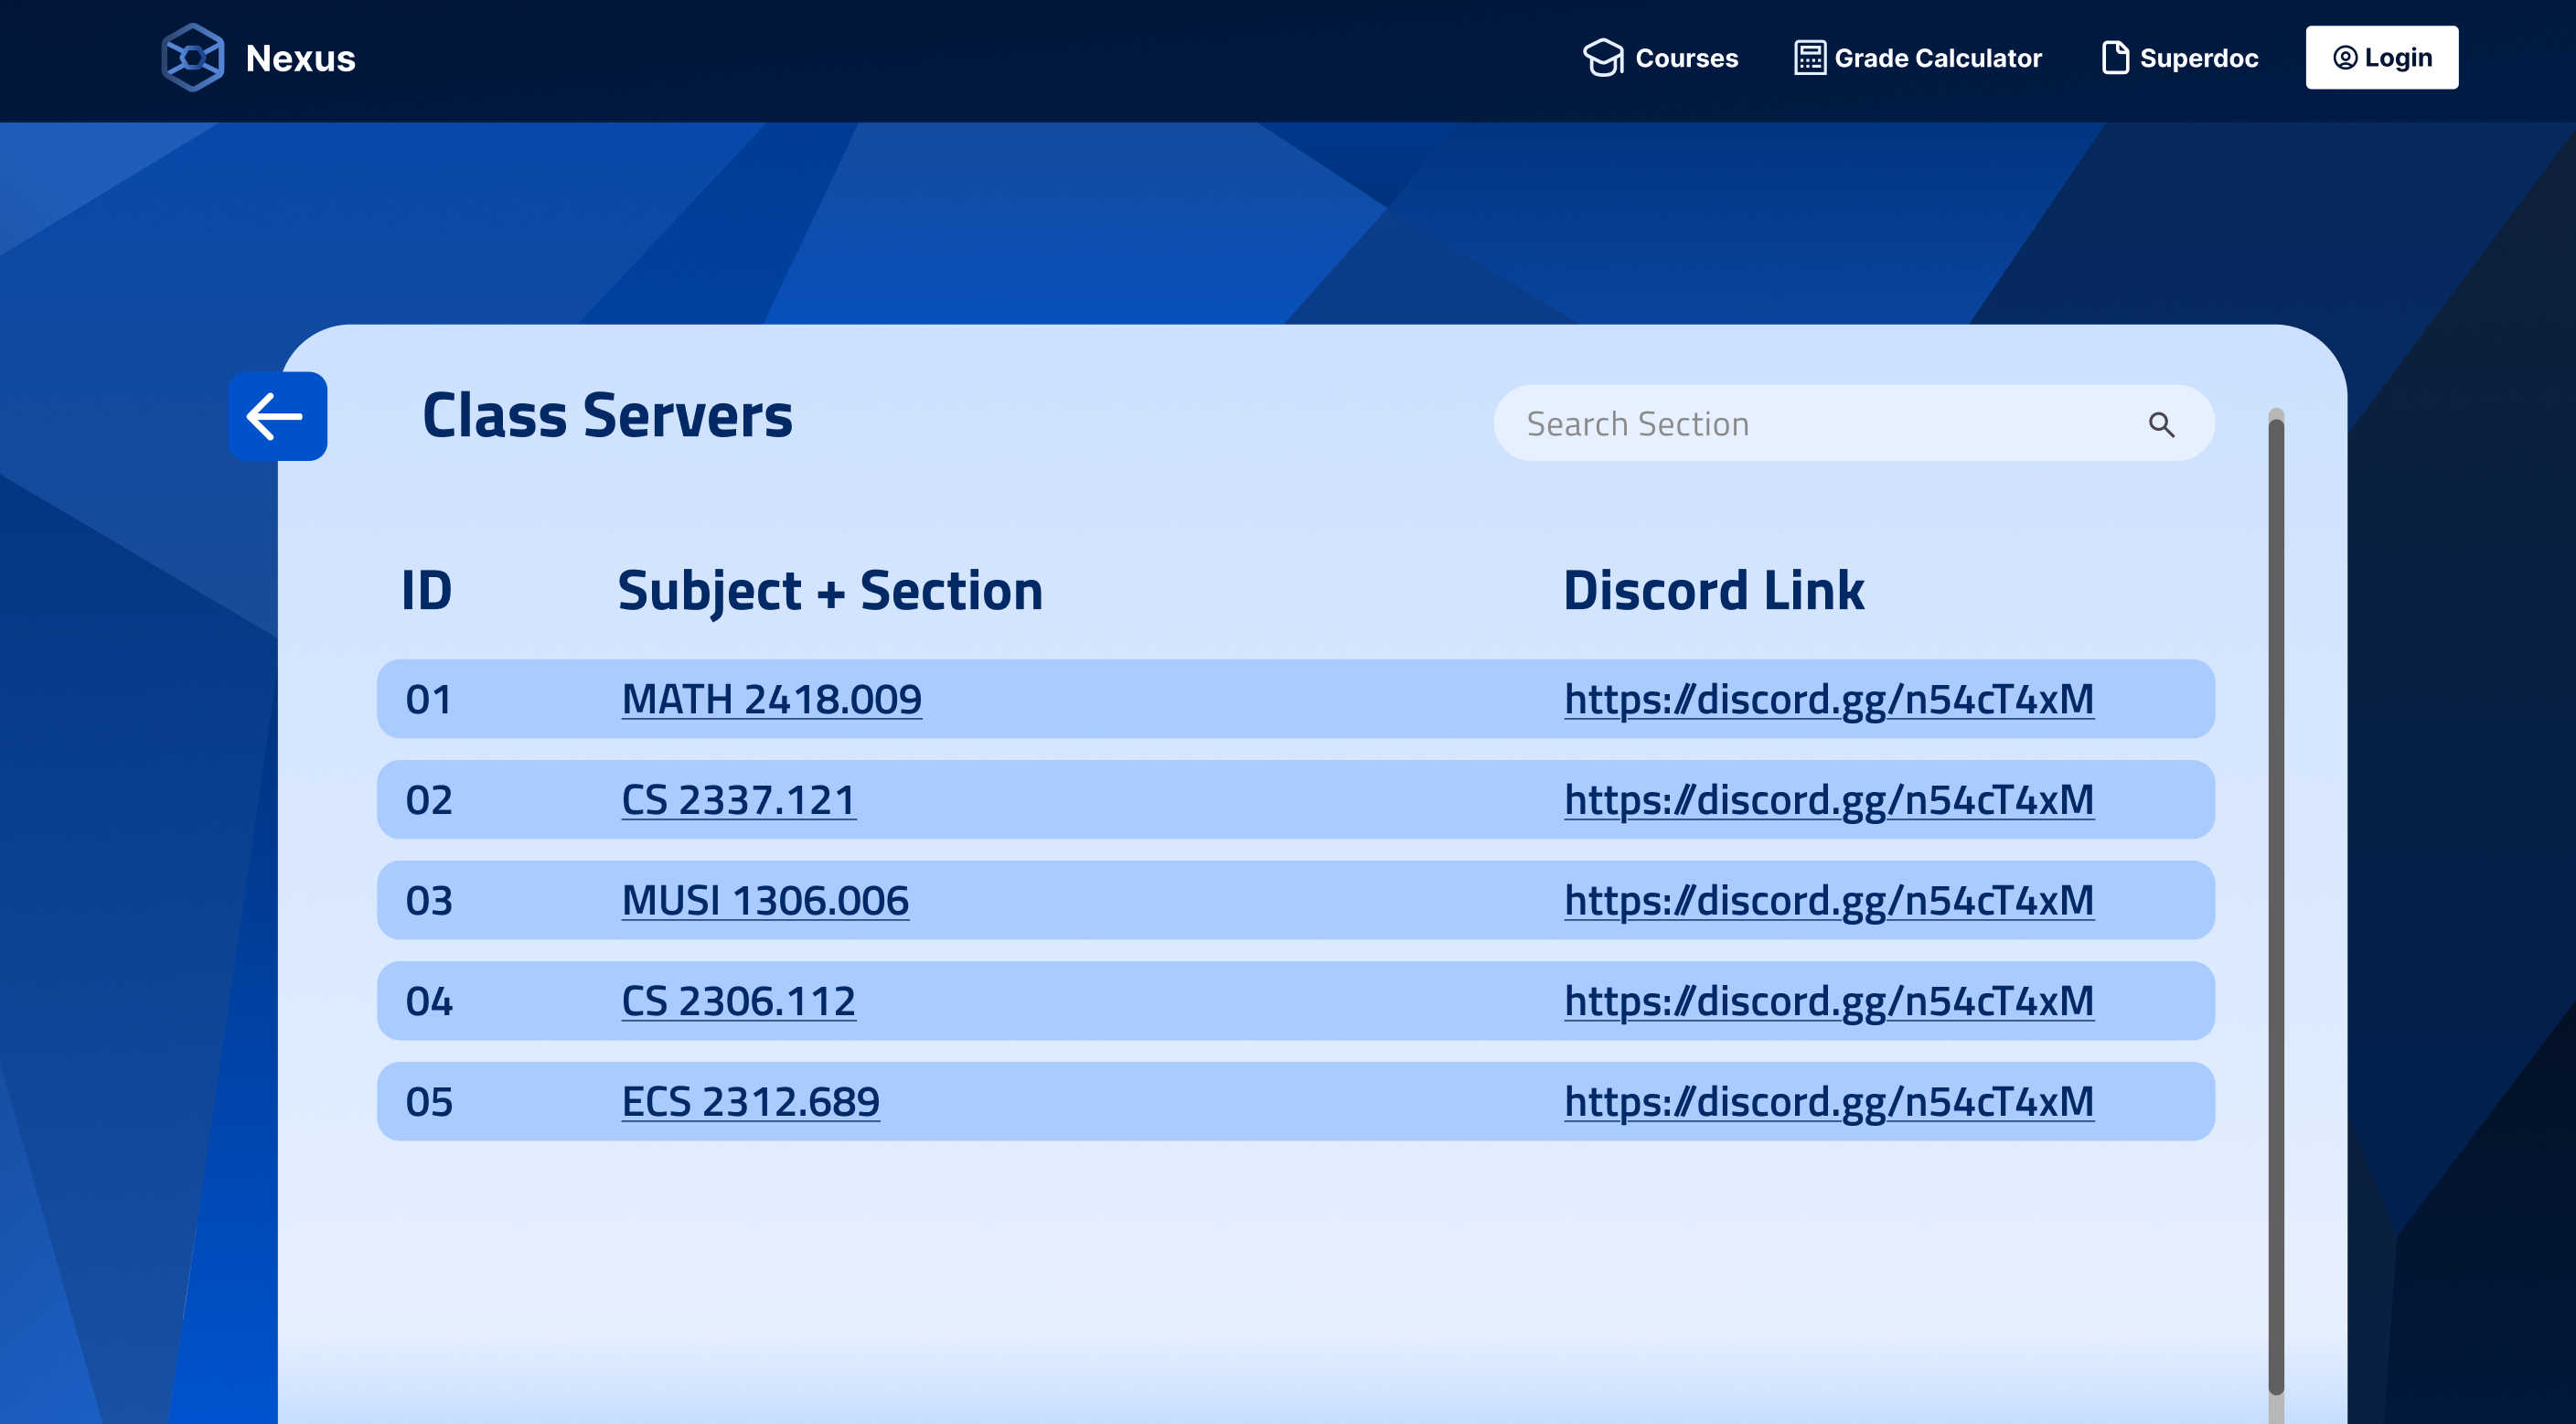Select the graduation cap Courses icon
This screenshot has width=2576, height=1424.
(x=1604, y=58)
